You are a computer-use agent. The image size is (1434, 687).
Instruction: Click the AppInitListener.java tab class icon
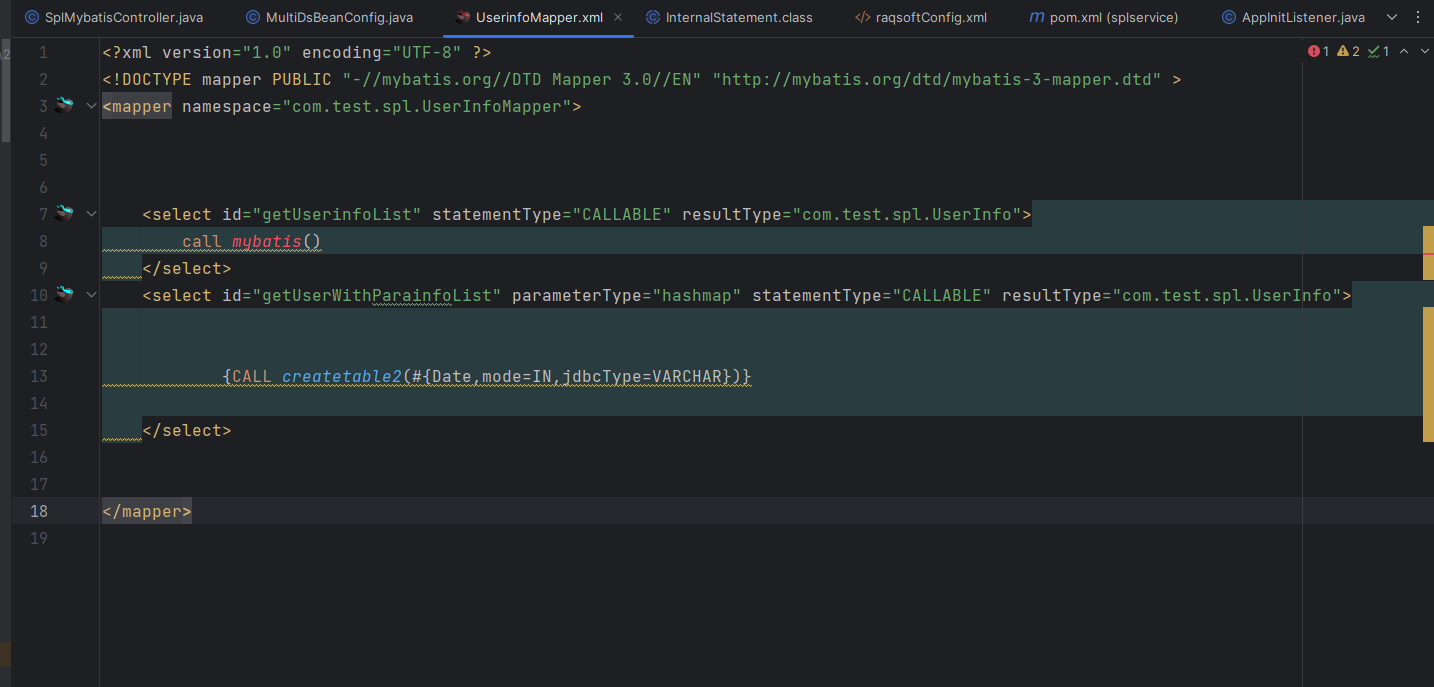pyautogui.click(x=1228, y=18)
